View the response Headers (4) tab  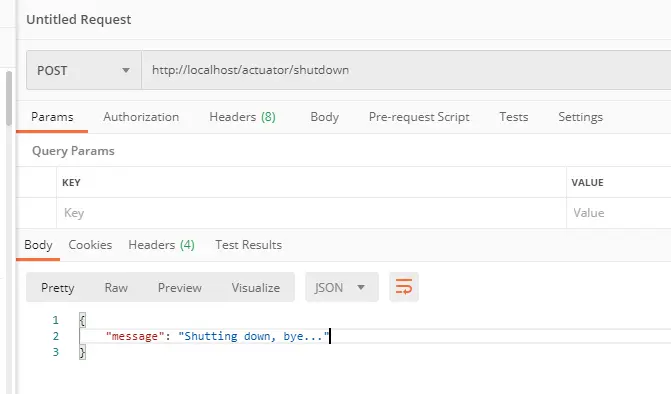[161, 245]
